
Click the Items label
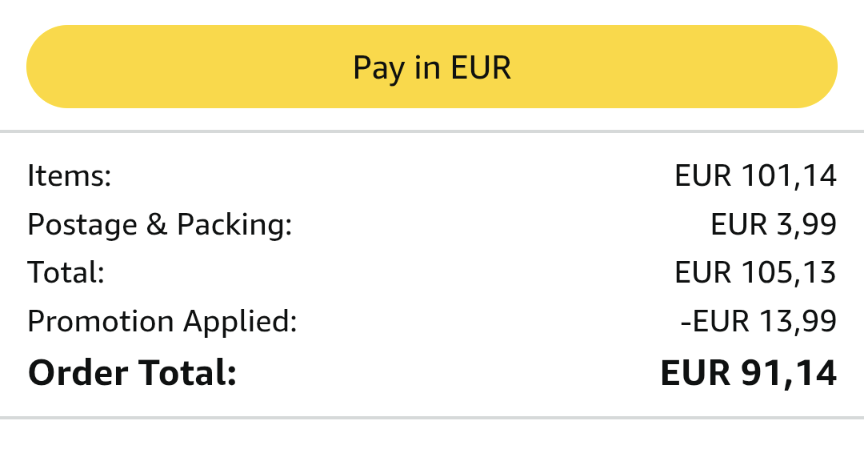point(69,176)
